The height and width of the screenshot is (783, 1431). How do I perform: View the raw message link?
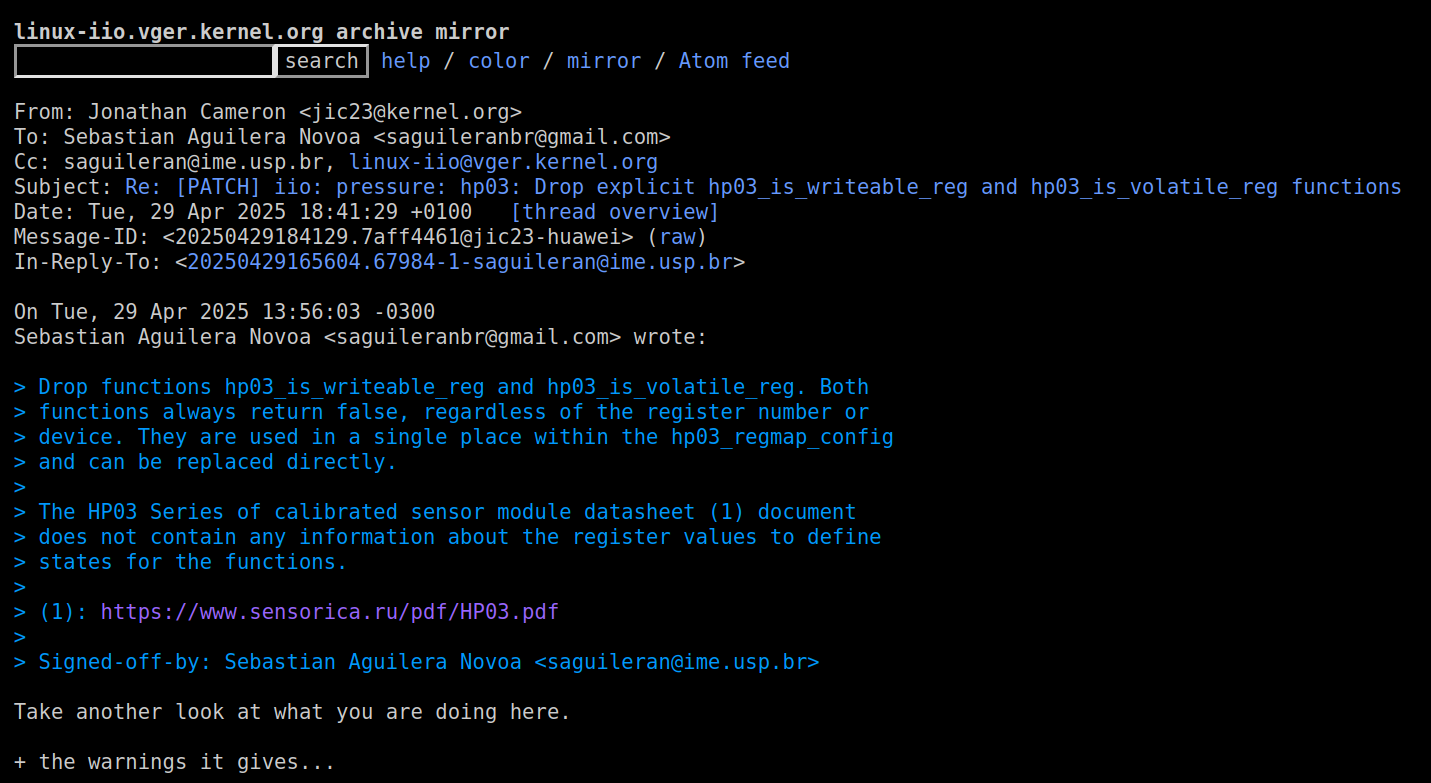coord(677,237)
